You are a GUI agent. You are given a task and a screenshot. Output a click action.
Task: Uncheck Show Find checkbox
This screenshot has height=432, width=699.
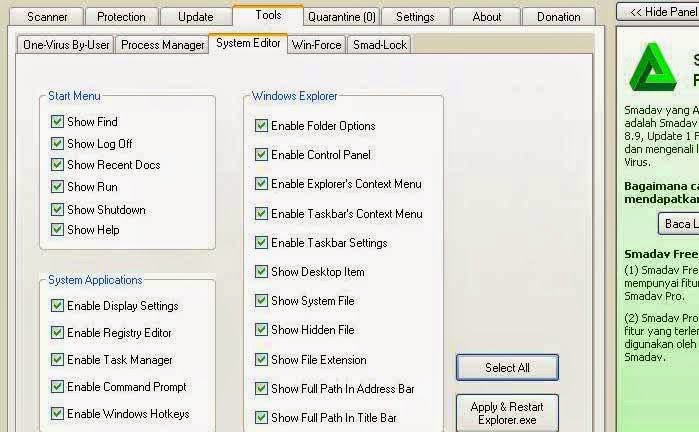pos(57,121)
